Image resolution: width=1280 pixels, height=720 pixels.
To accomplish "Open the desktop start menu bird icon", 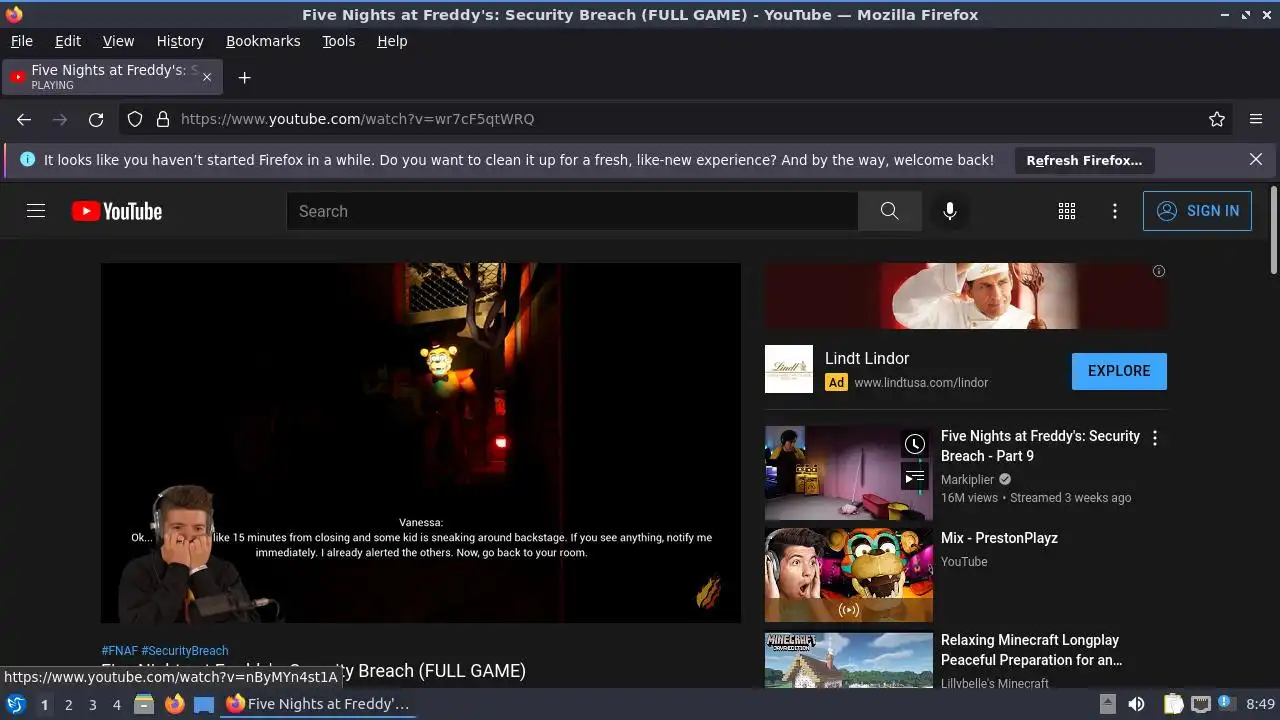I will coord(16,704).
